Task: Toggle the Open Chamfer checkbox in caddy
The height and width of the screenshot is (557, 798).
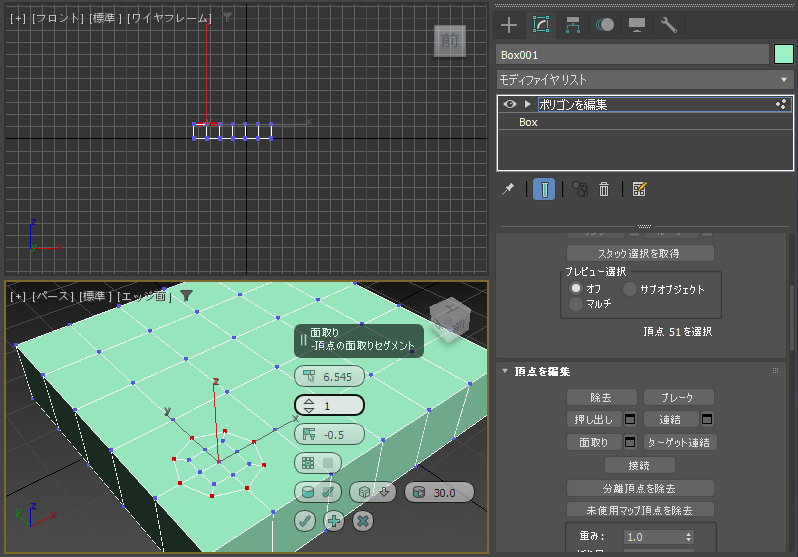Action: tap(328, 463)
